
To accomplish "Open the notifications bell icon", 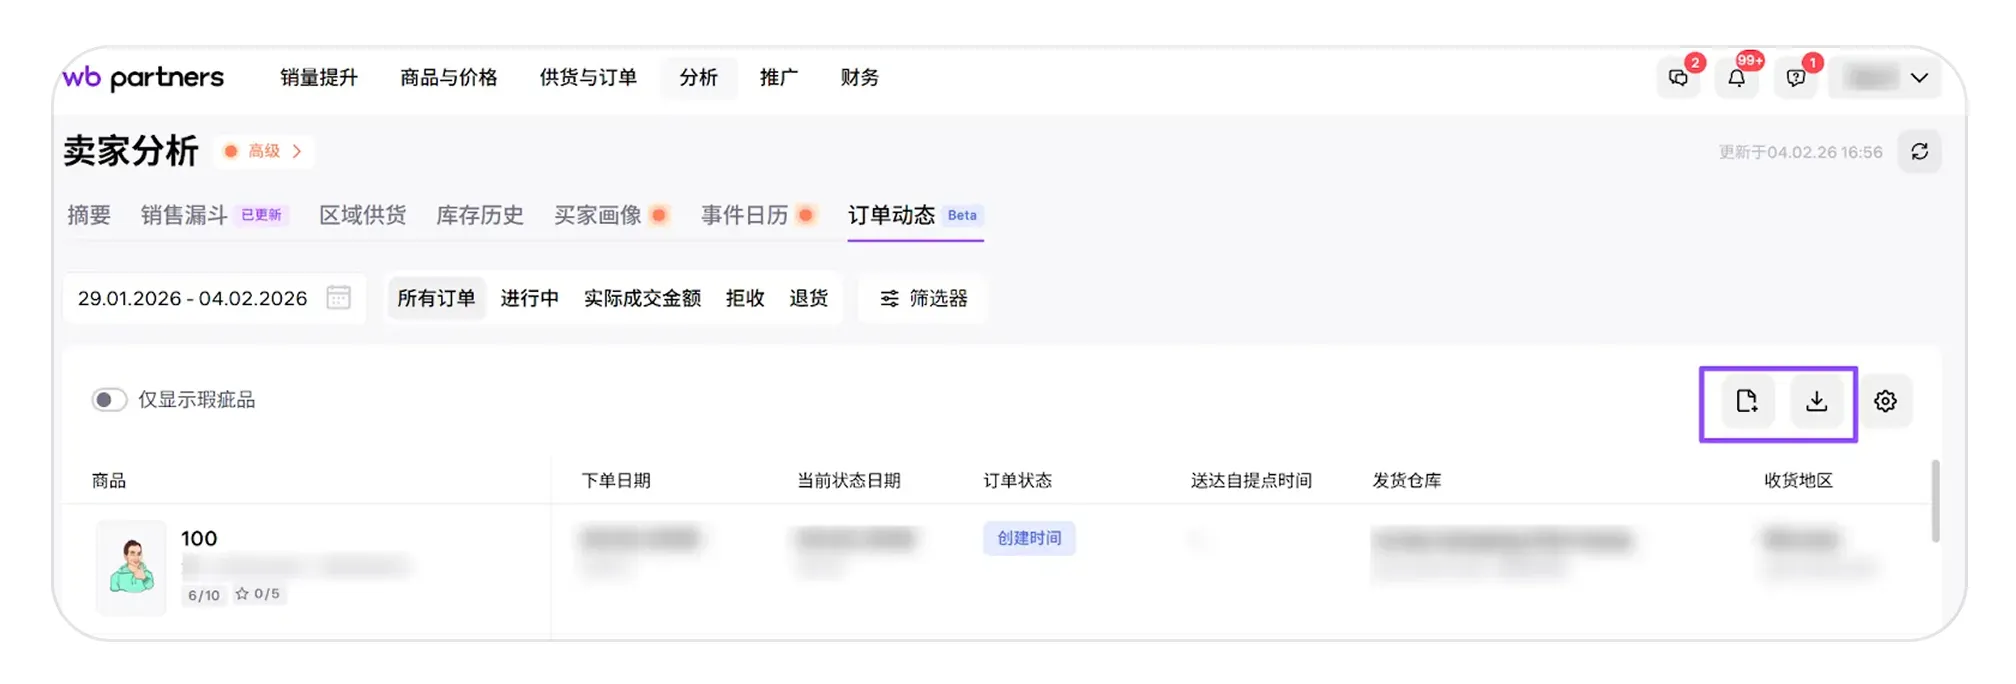I will [x=1737, y=78].
